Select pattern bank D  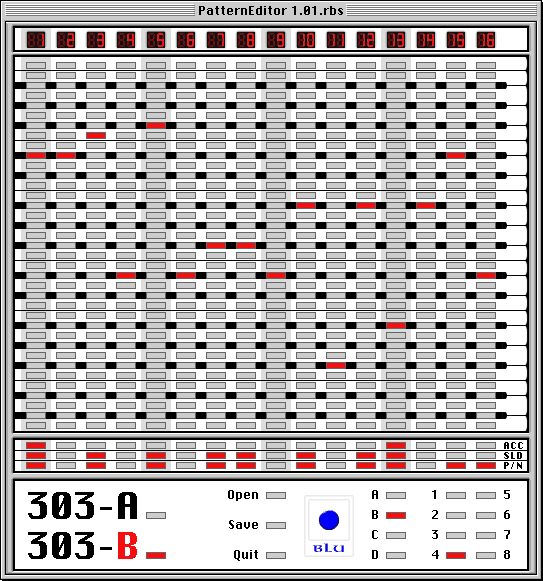tap(396, 555)
